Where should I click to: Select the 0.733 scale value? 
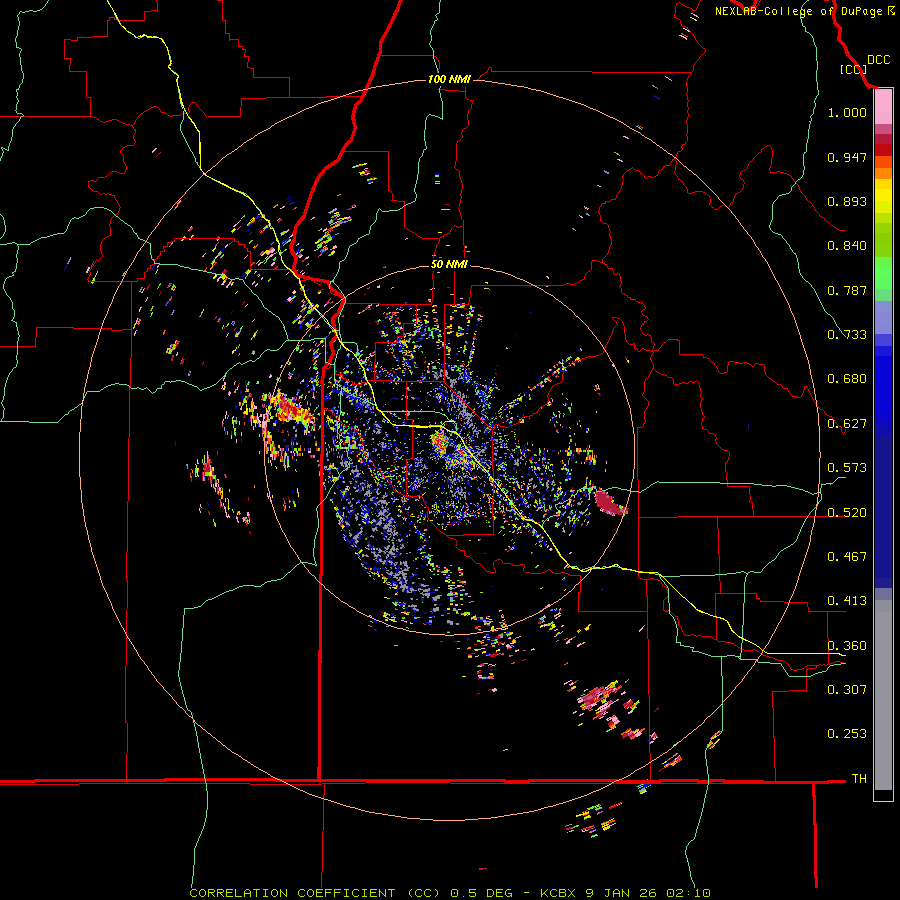847,335
